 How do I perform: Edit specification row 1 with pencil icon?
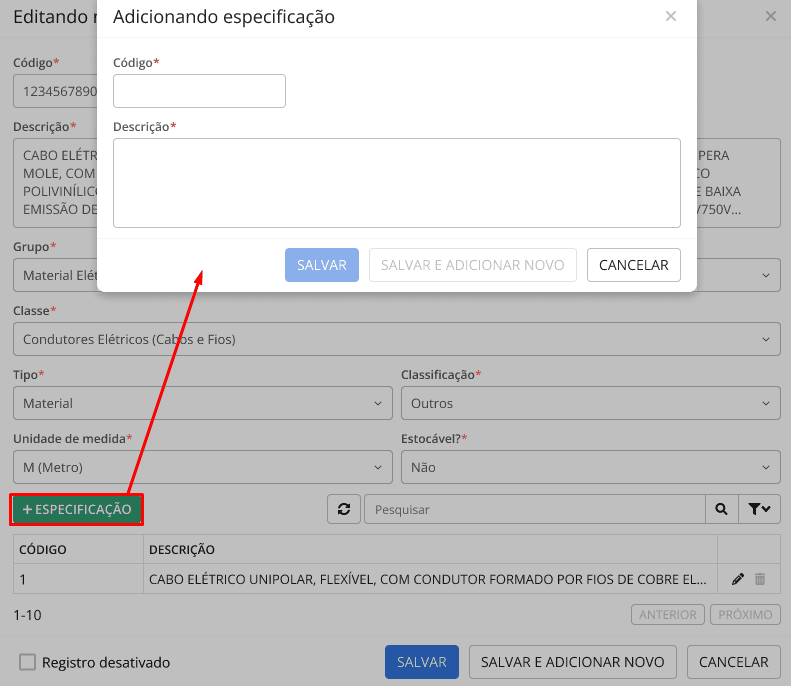[x=738, y=579]
